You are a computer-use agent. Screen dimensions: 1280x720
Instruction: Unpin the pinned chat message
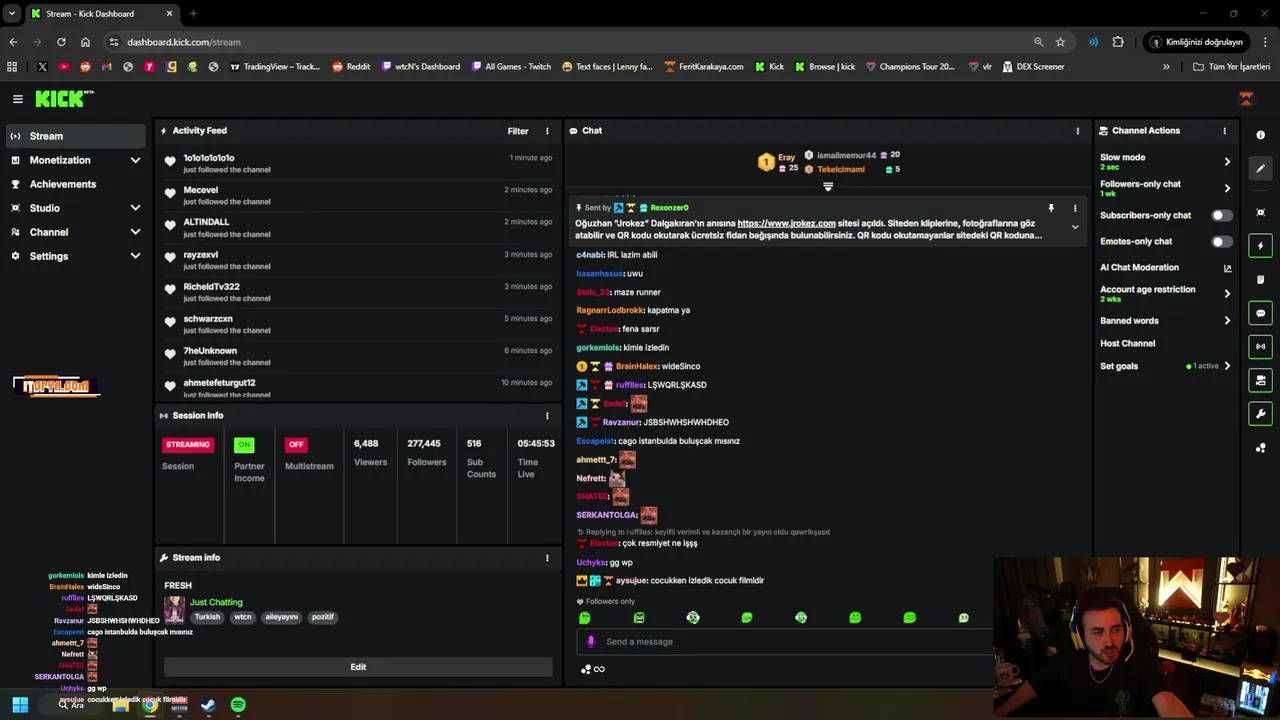tap(1051, 208)
